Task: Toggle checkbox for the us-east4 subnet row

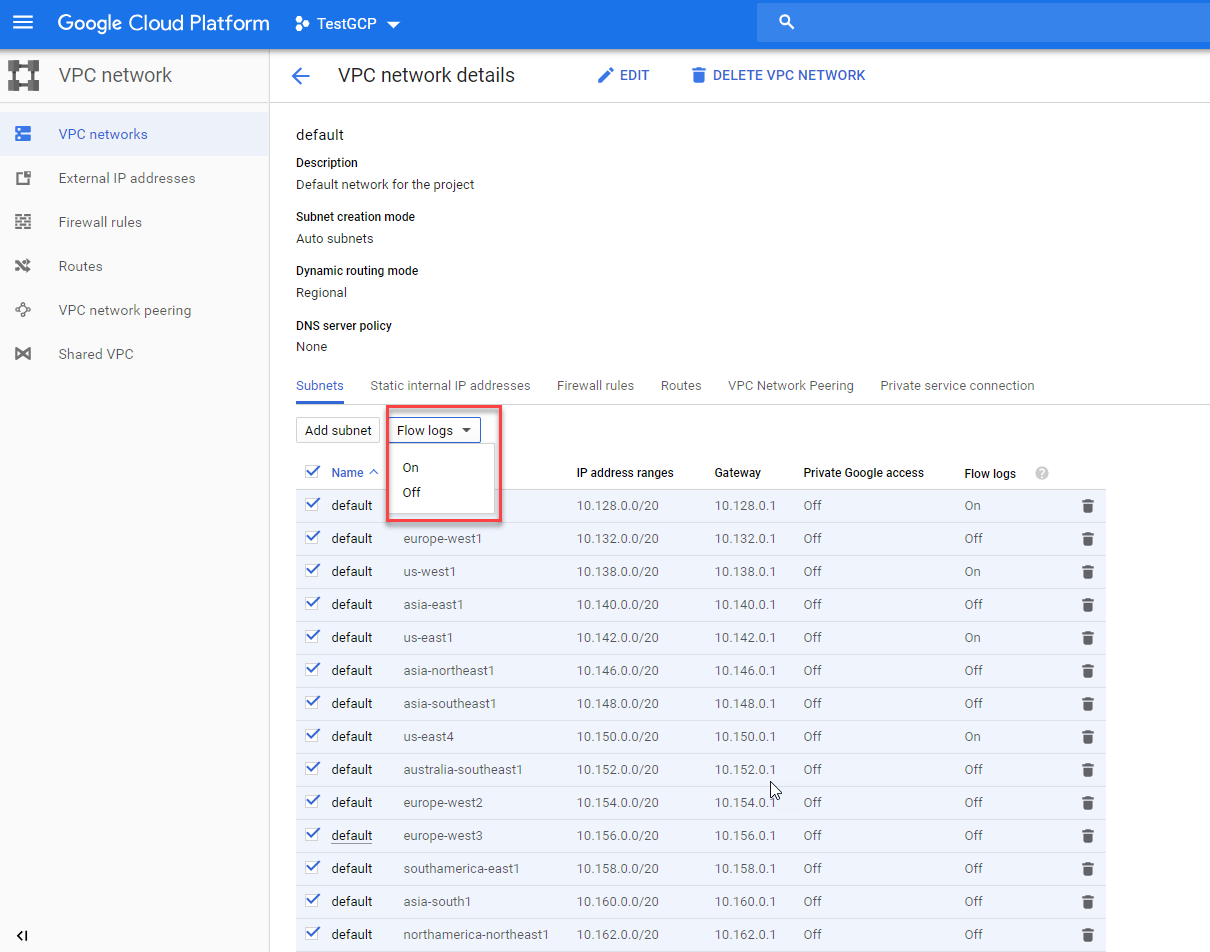Action: (x=312, y=735)
